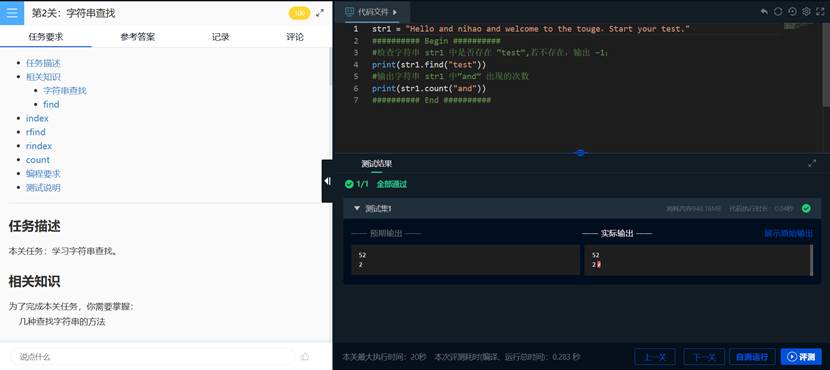Click the 说点什么 comment input field
830x370 pixels.
click(152, 357)
